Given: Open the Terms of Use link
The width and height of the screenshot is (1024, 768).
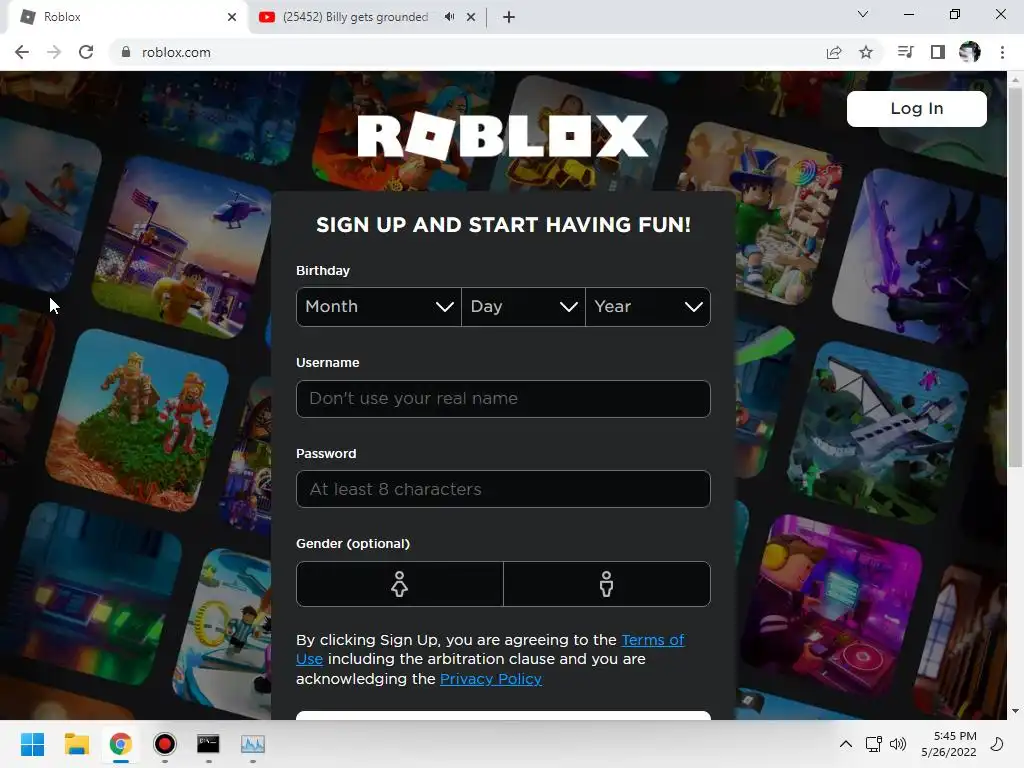Looking at the screenshot, I should coord(652,640).
